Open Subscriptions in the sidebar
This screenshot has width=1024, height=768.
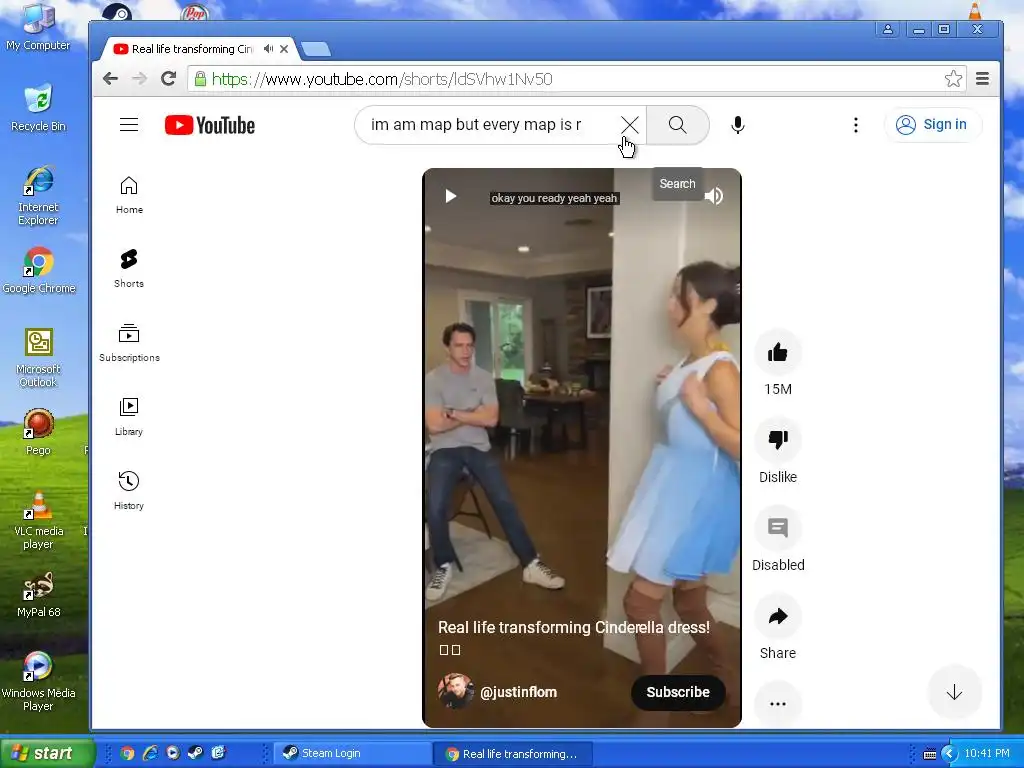pos(129,343)
